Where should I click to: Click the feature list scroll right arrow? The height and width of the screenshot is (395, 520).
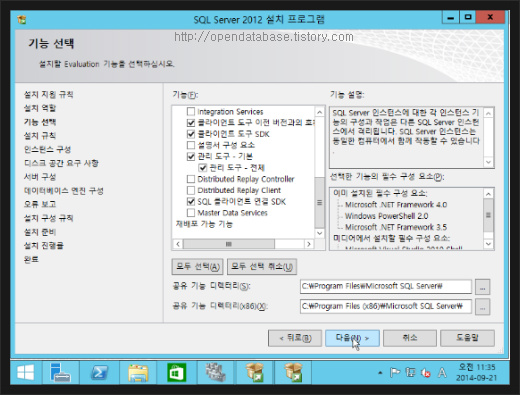click(x=309, y=244)
